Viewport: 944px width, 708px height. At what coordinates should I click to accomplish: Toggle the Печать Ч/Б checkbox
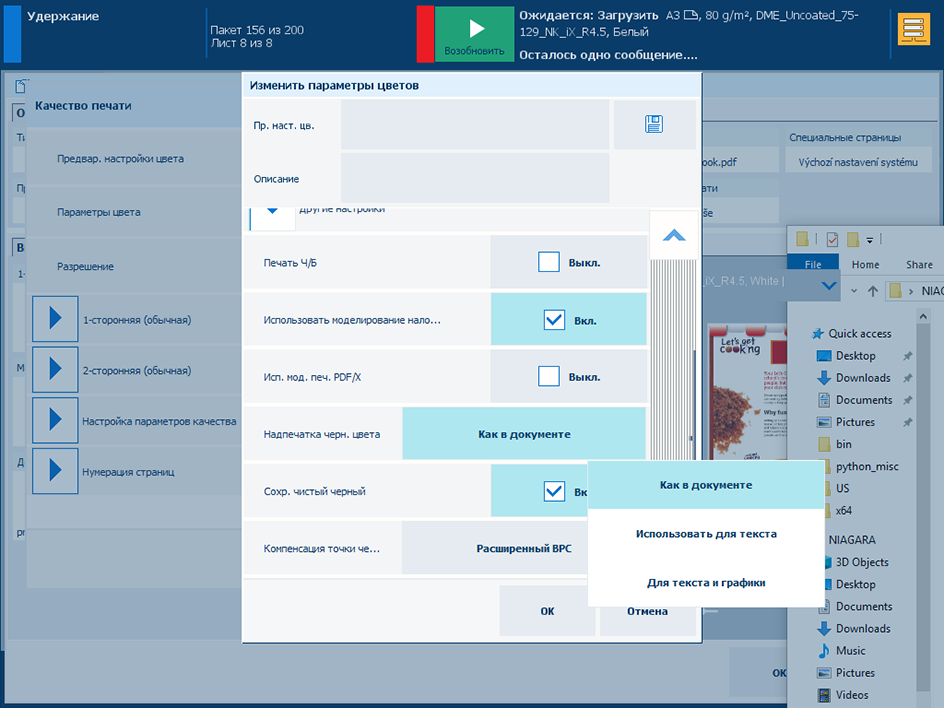click(x=548, y=262)
